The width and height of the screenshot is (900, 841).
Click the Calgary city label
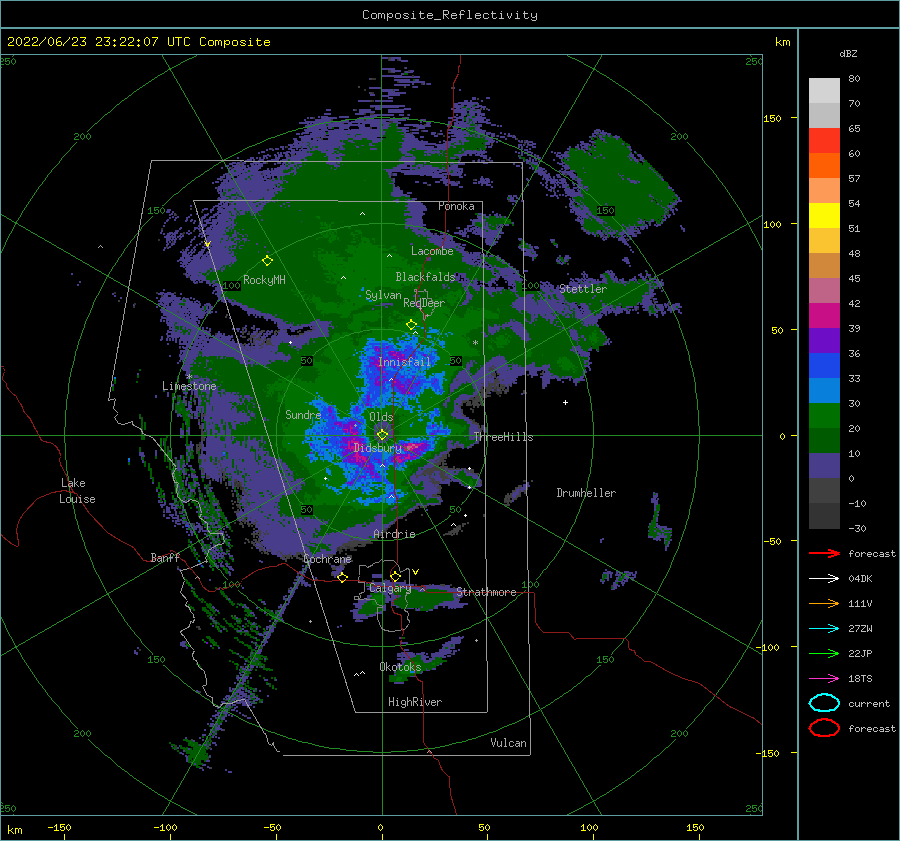tap(390, 588)
